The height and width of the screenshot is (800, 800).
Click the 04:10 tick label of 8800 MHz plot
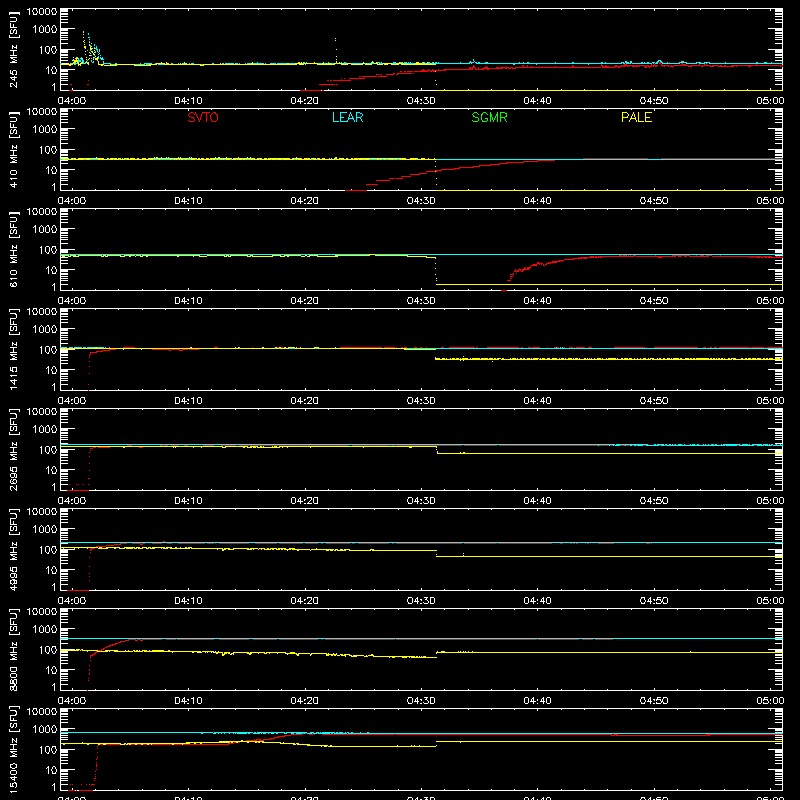pyautogui.click(x=188, y=701)
